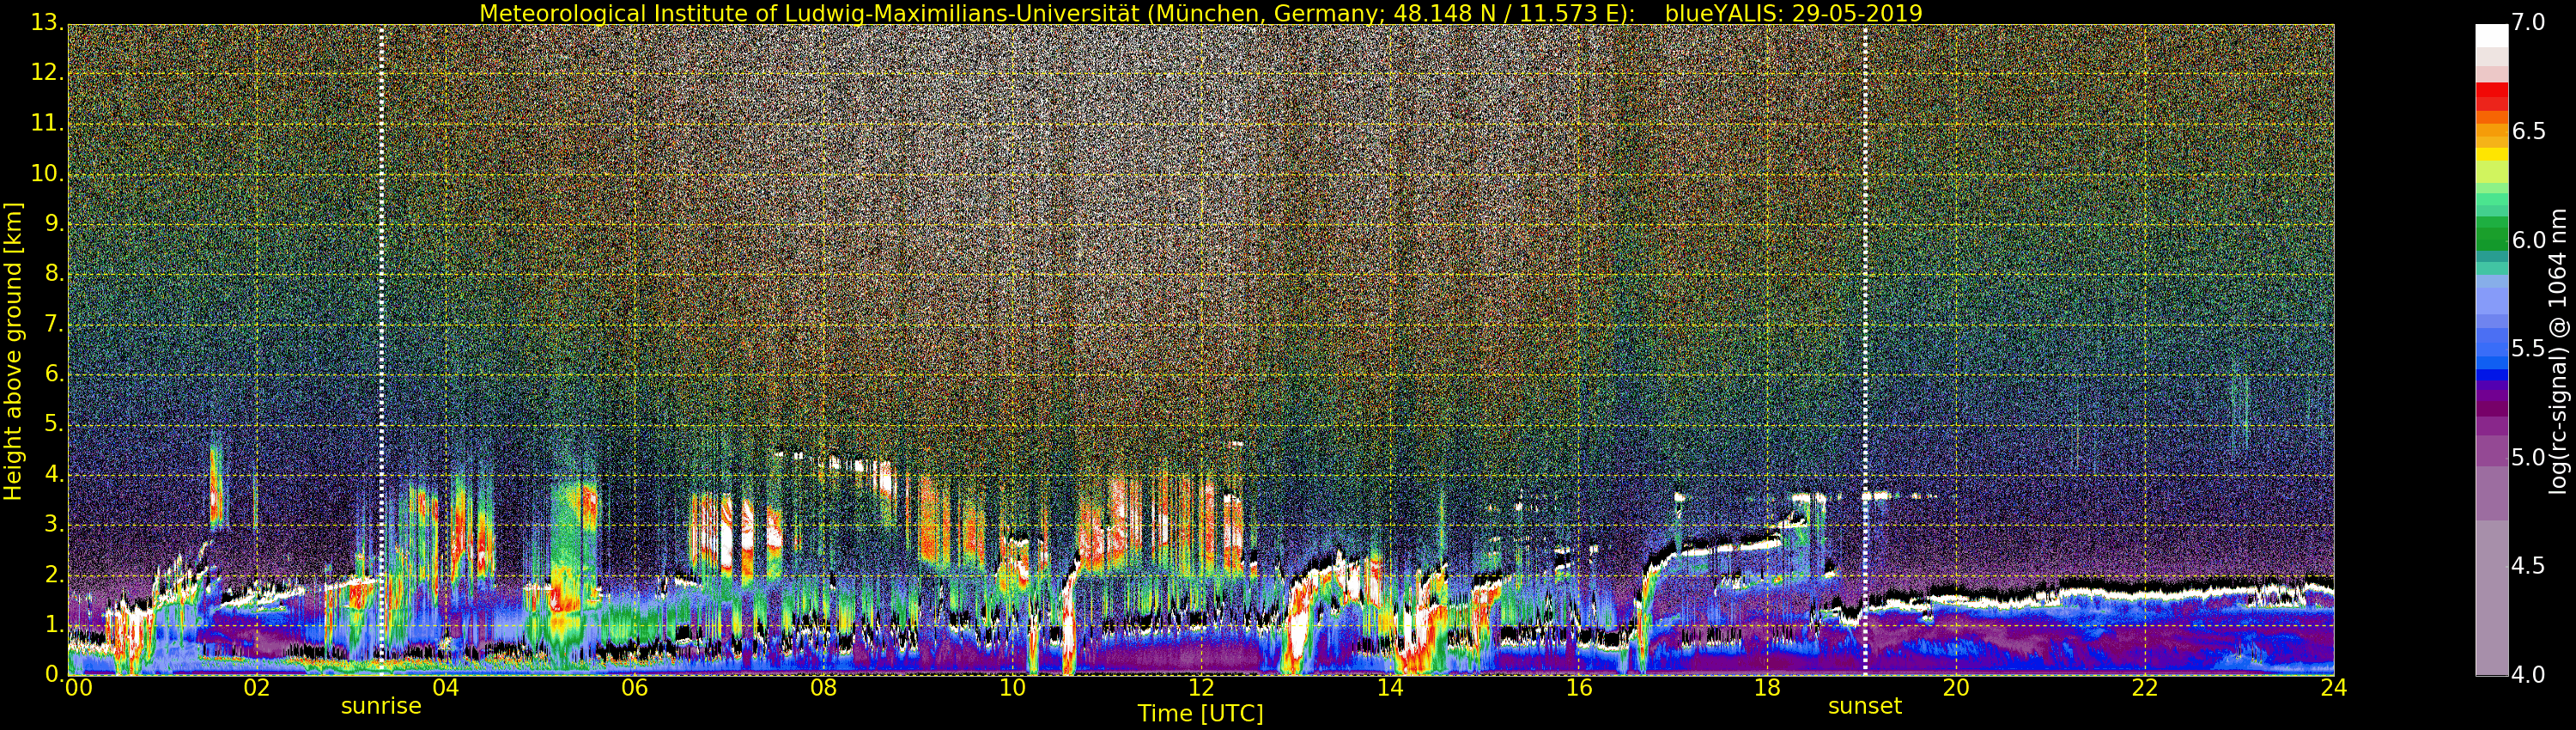Click the '02' time tick label

point(257,687)
